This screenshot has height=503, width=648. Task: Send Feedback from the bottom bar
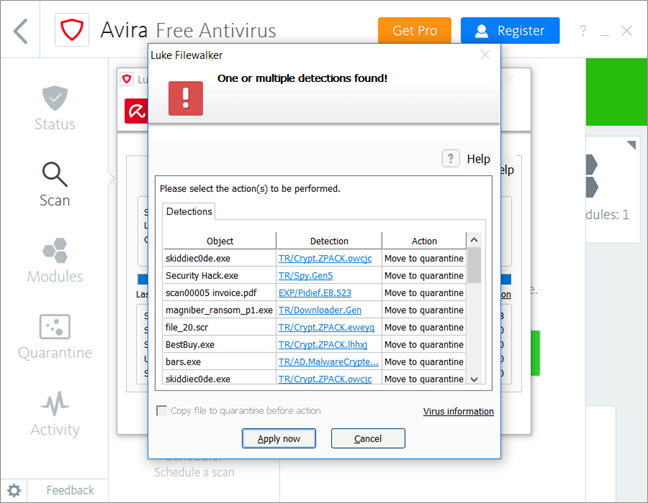click(x=70, y=490)
